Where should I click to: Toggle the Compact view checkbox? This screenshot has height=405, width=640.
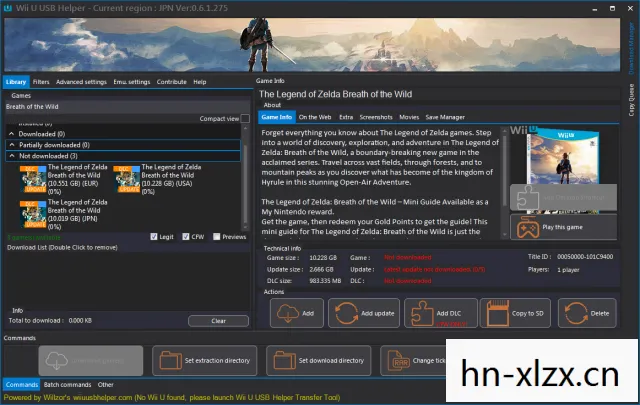coord(245,118)
